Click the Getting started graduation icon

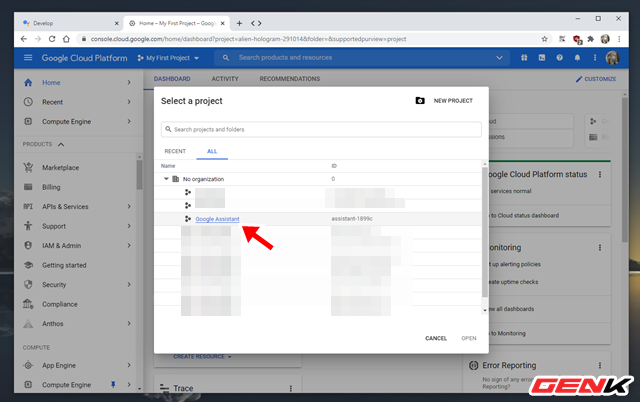(28, 265)
